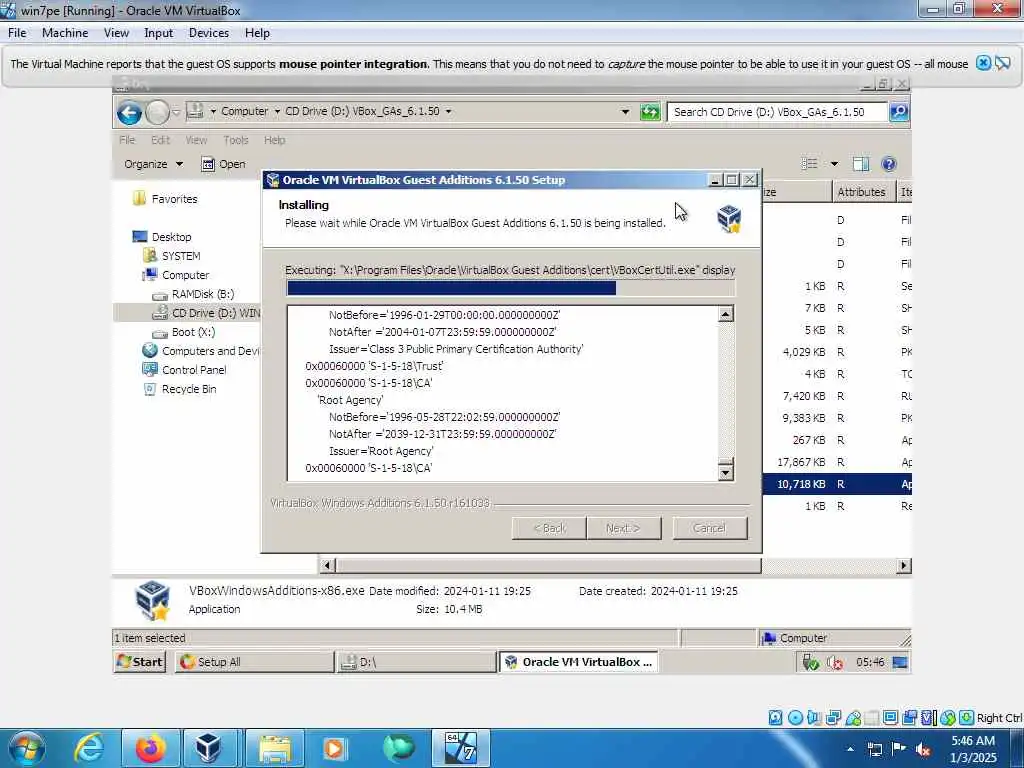Click the Attributes column header
The height and width of the screenshot is (768, 1024).
tap(863, 191)
